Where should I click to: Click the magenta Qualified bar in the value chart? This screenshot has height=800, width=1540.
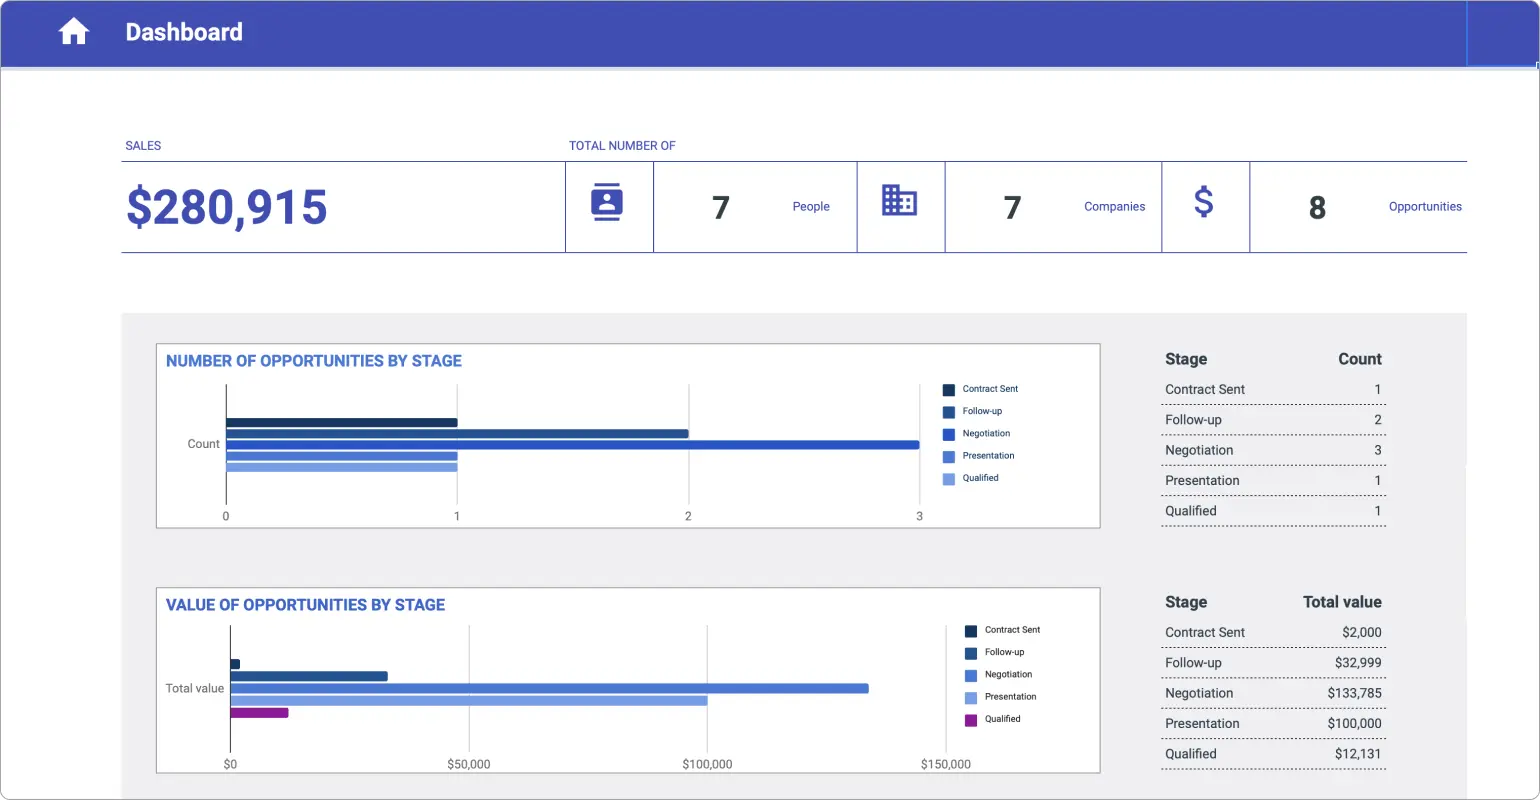point(258,713)
